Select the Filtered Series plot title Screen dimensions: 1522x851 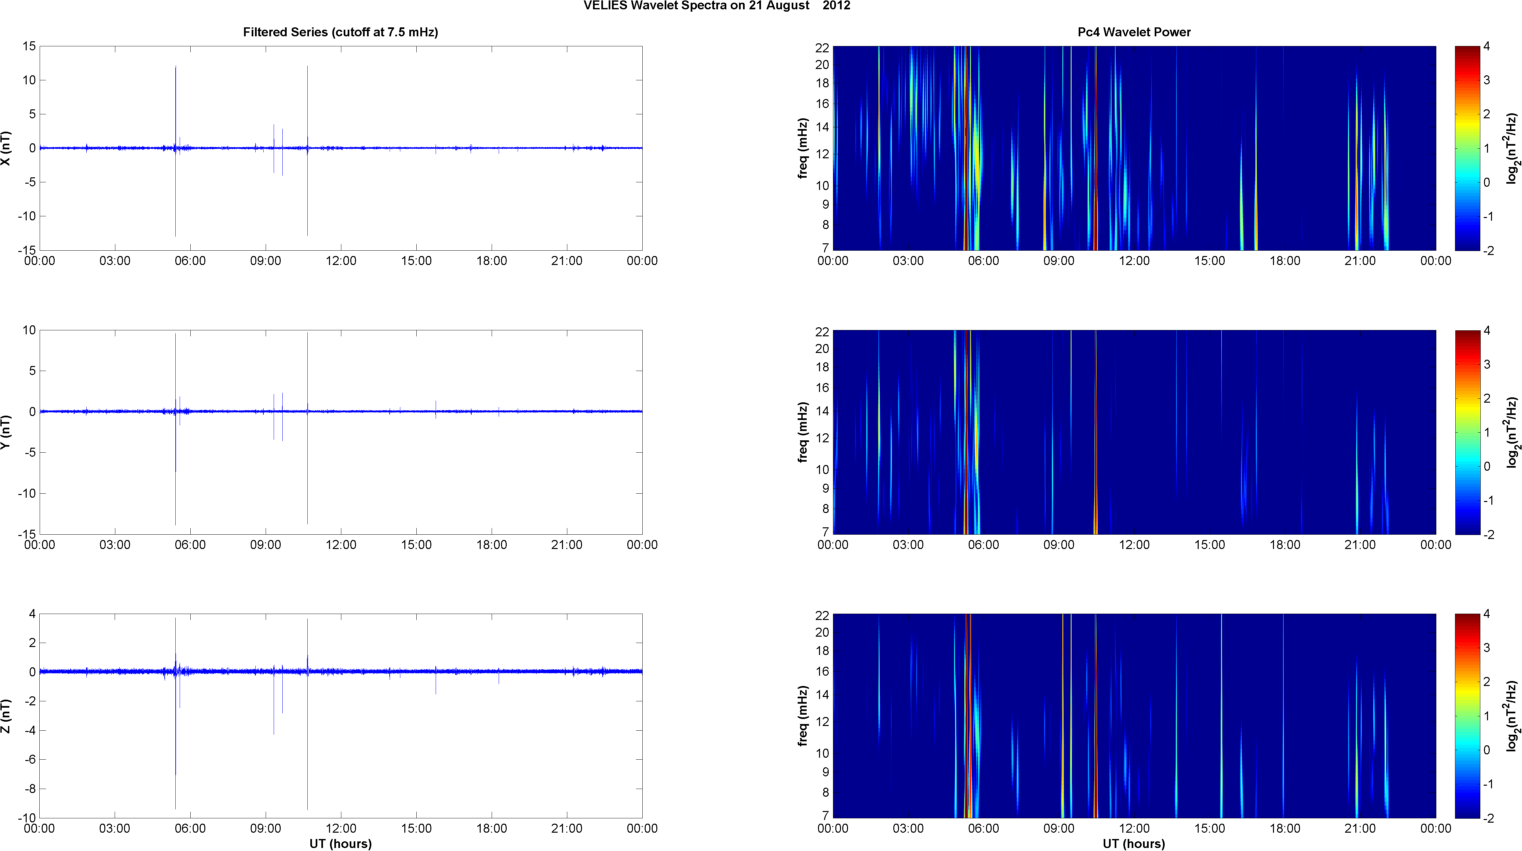tap(340, 32)
